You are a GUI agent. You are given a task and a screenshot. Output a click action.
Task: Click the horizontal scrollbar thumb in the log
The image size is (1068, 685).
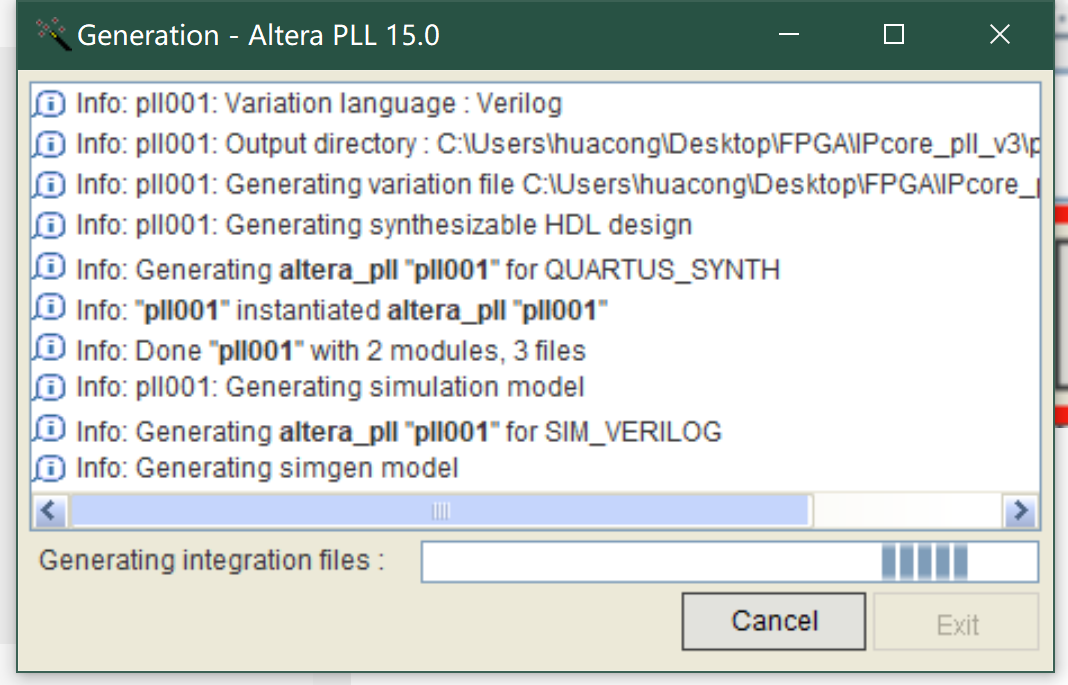click(440, 511)
